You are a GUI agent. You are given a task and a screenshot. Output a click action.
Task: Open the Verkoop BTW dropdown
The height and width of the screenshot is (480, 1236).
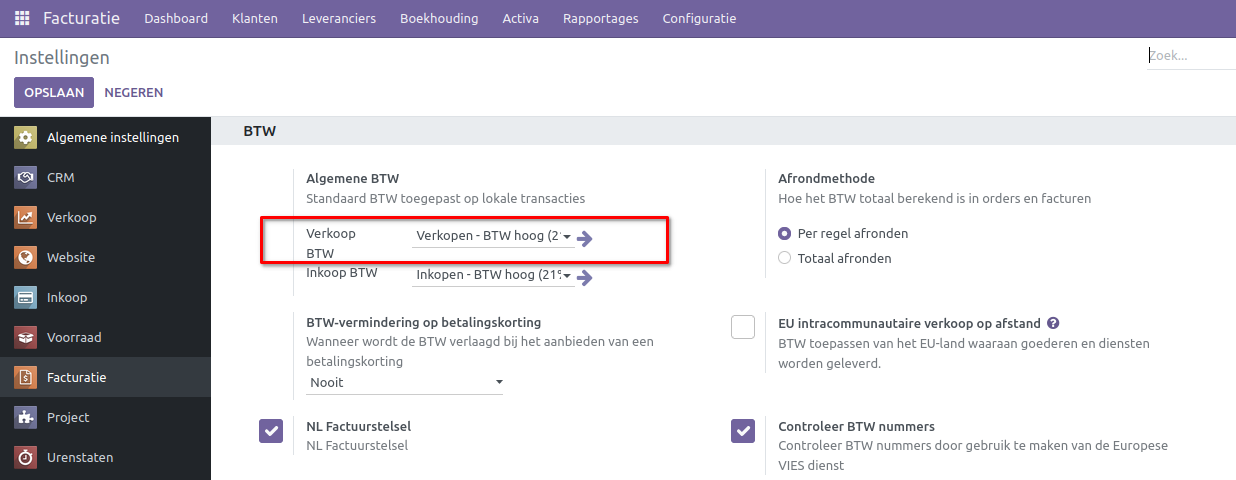(493, 236)
